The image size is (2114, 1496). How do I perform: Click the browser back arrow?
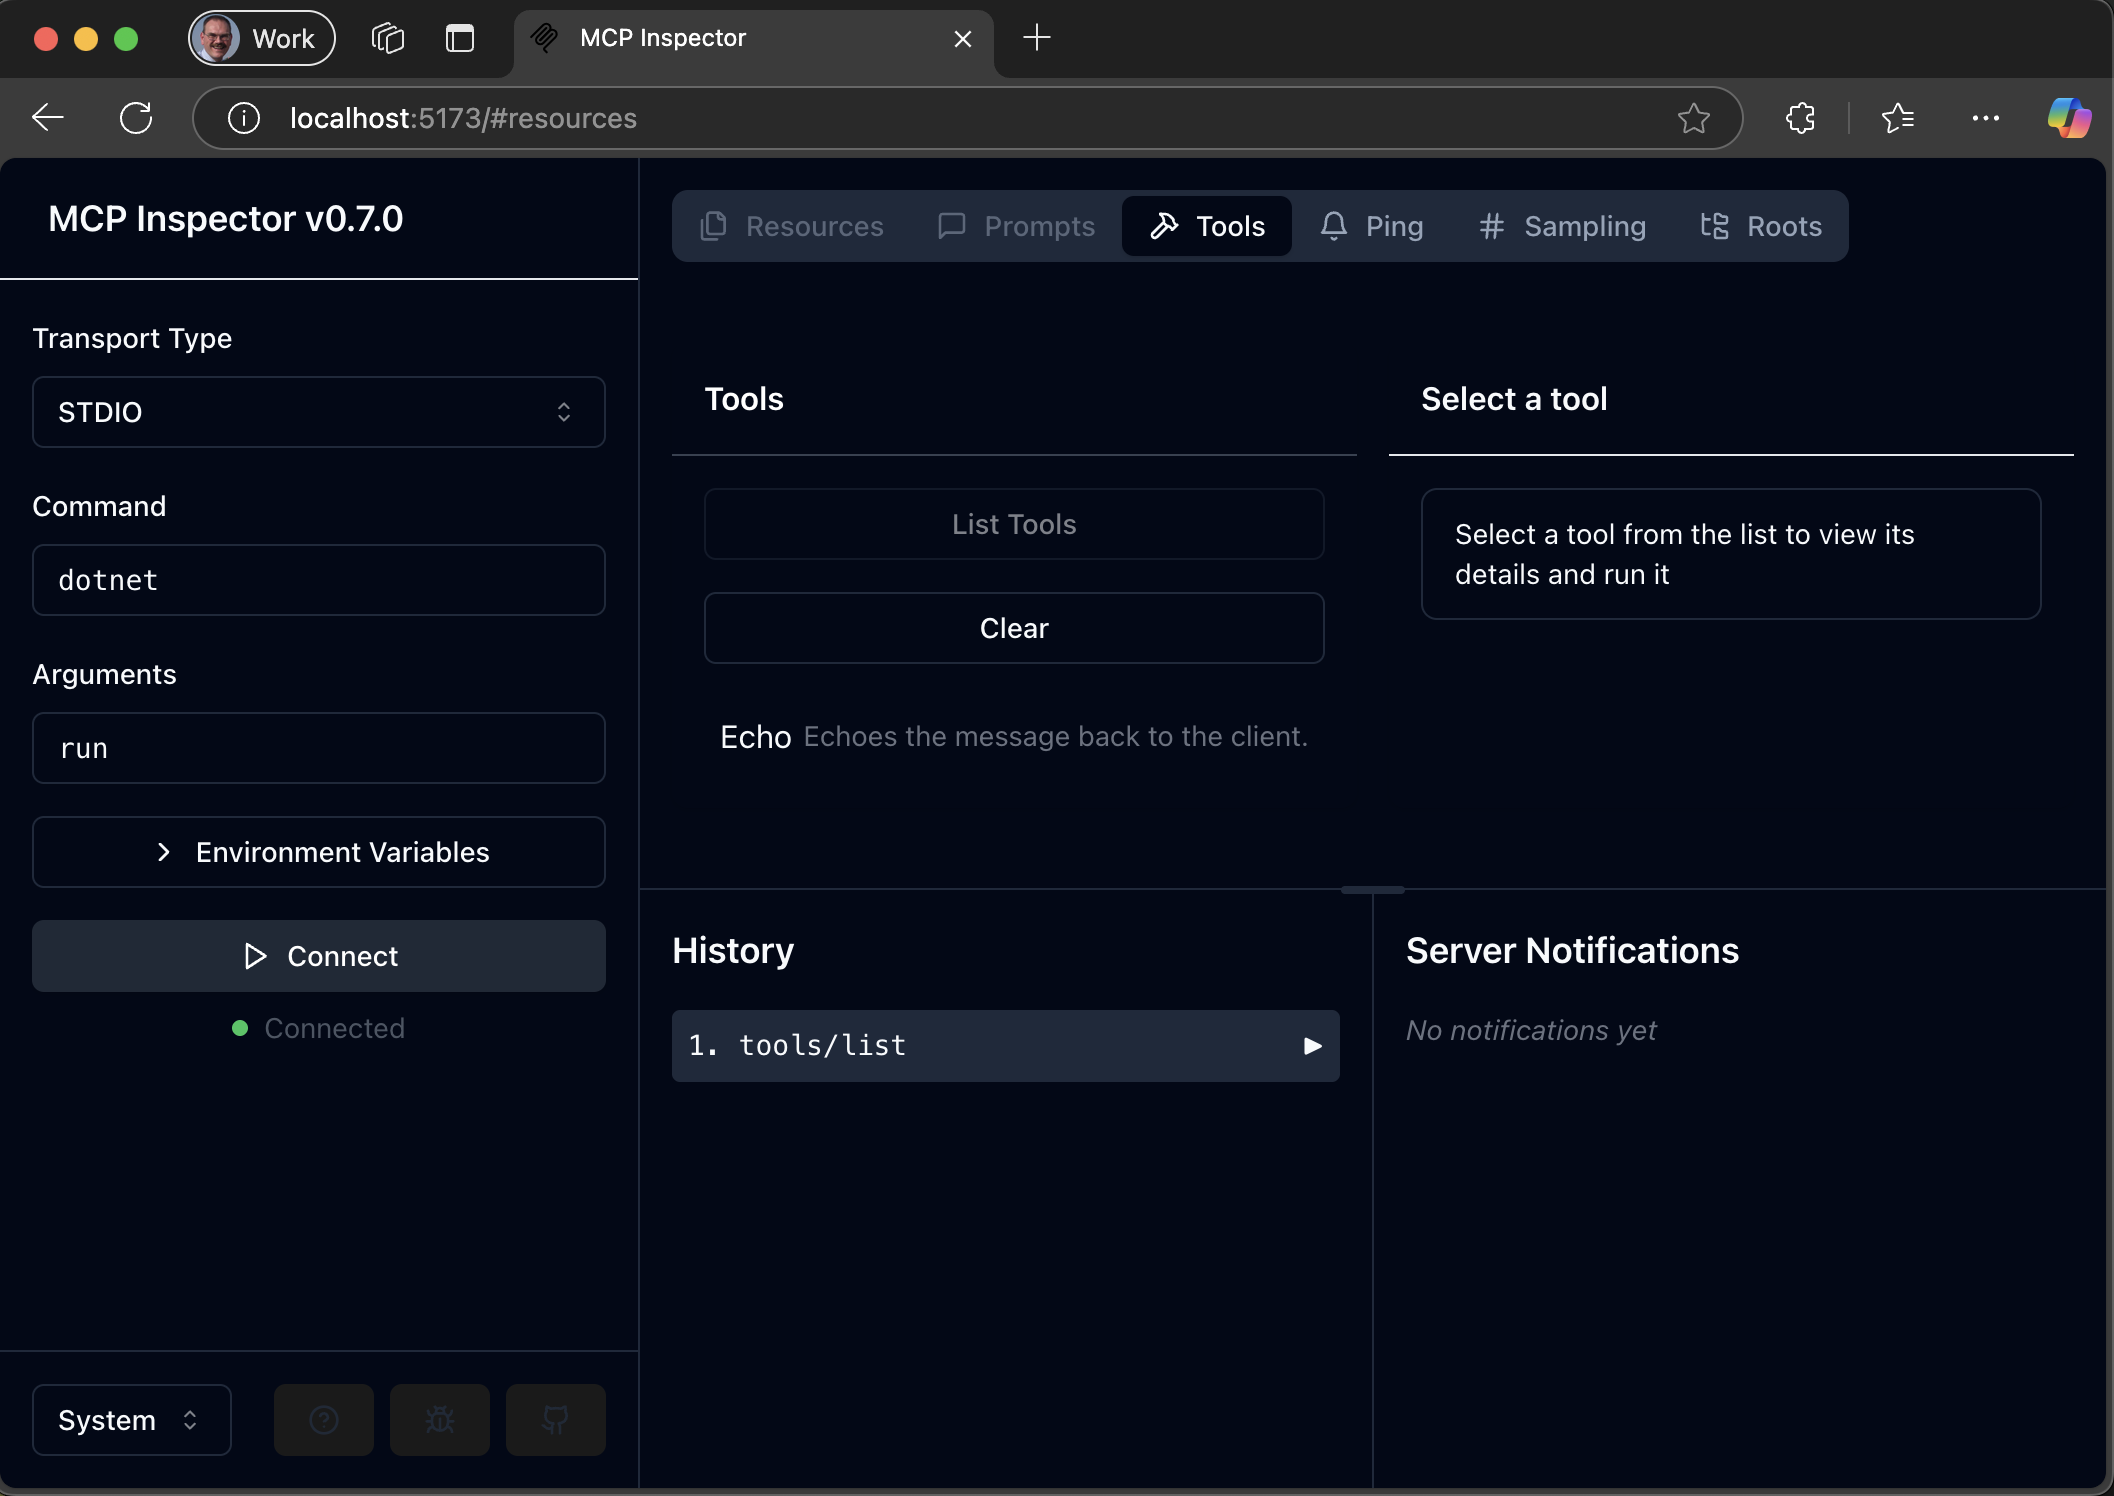tap(48, 118)
